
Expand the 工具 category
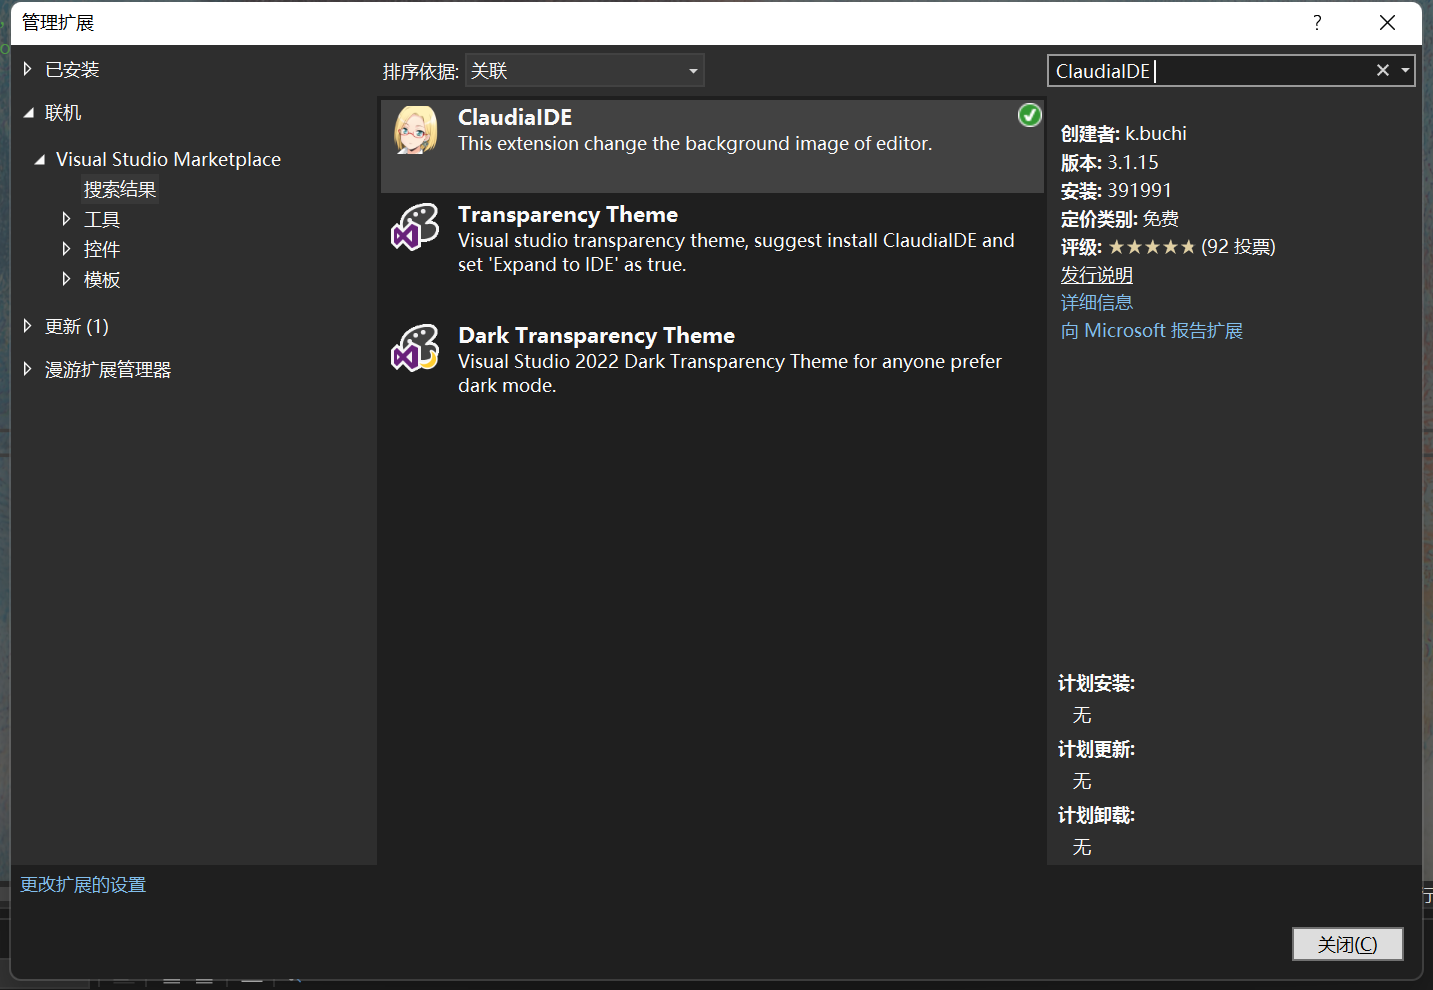(x=66, y=219)
